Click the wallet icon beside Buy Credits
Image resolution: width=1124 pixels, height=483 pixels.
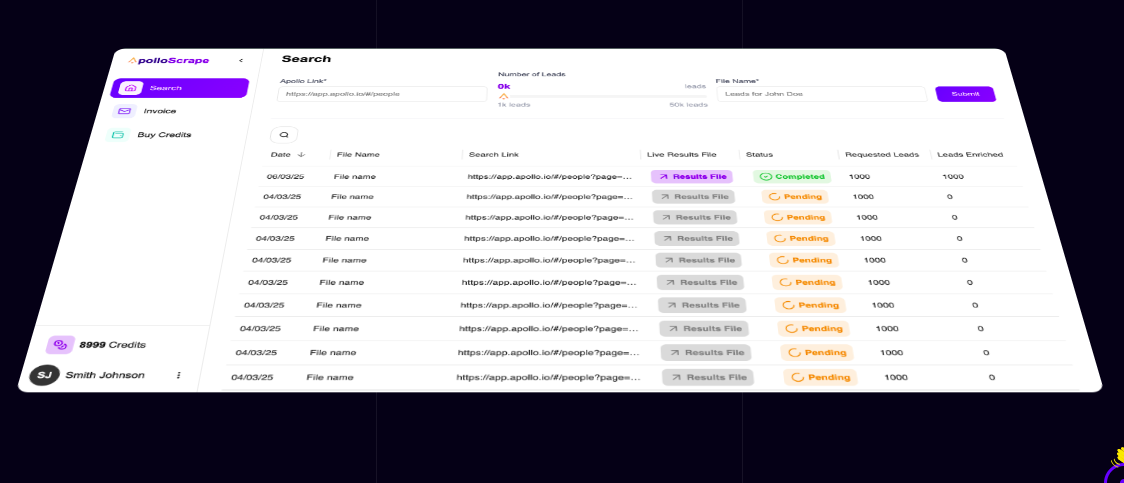pyautogui.click(x=118, y=135)
